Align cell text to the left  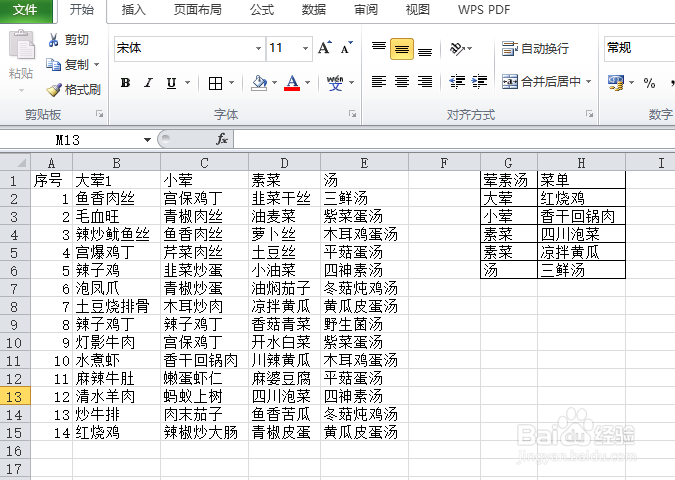click(379, 81)
